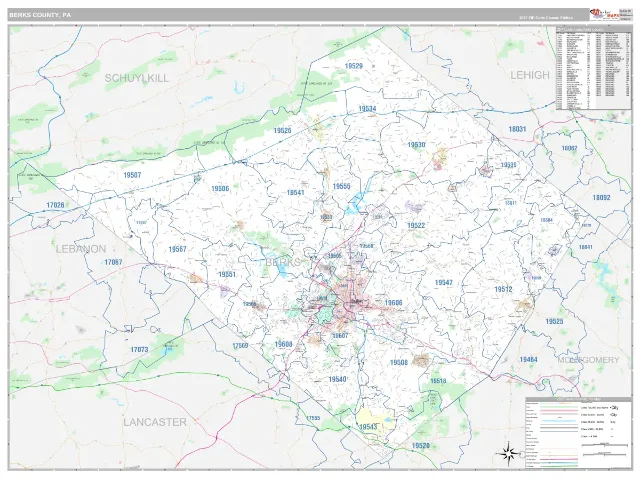Click ZIP code 17569 label
The height and width of the screenshot is (480, 640).
(x=240, y=346)
